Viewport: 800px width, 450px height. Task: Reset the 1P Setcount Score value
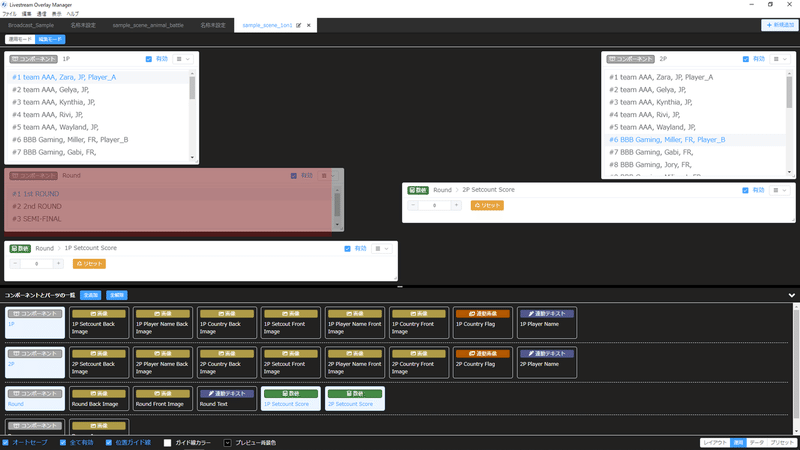(89, 264)
